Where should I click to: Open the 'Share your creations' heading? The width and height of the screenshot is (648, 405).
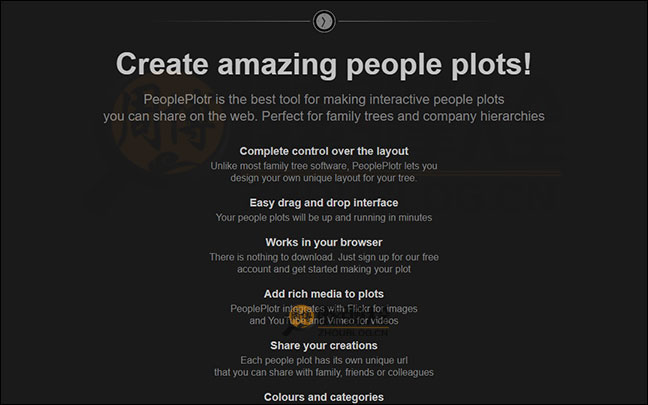(x=324, y=345)
